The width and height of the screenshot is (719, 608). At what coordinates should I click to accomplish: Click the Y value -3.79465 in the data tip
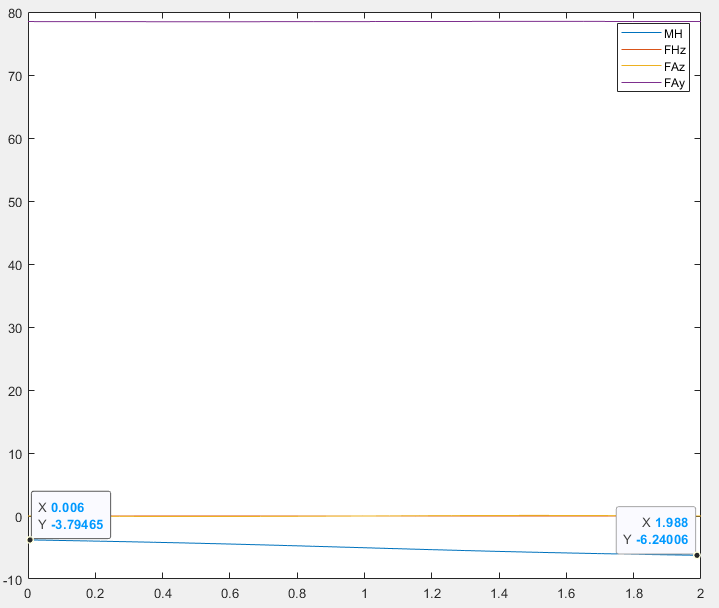[77, 524]
